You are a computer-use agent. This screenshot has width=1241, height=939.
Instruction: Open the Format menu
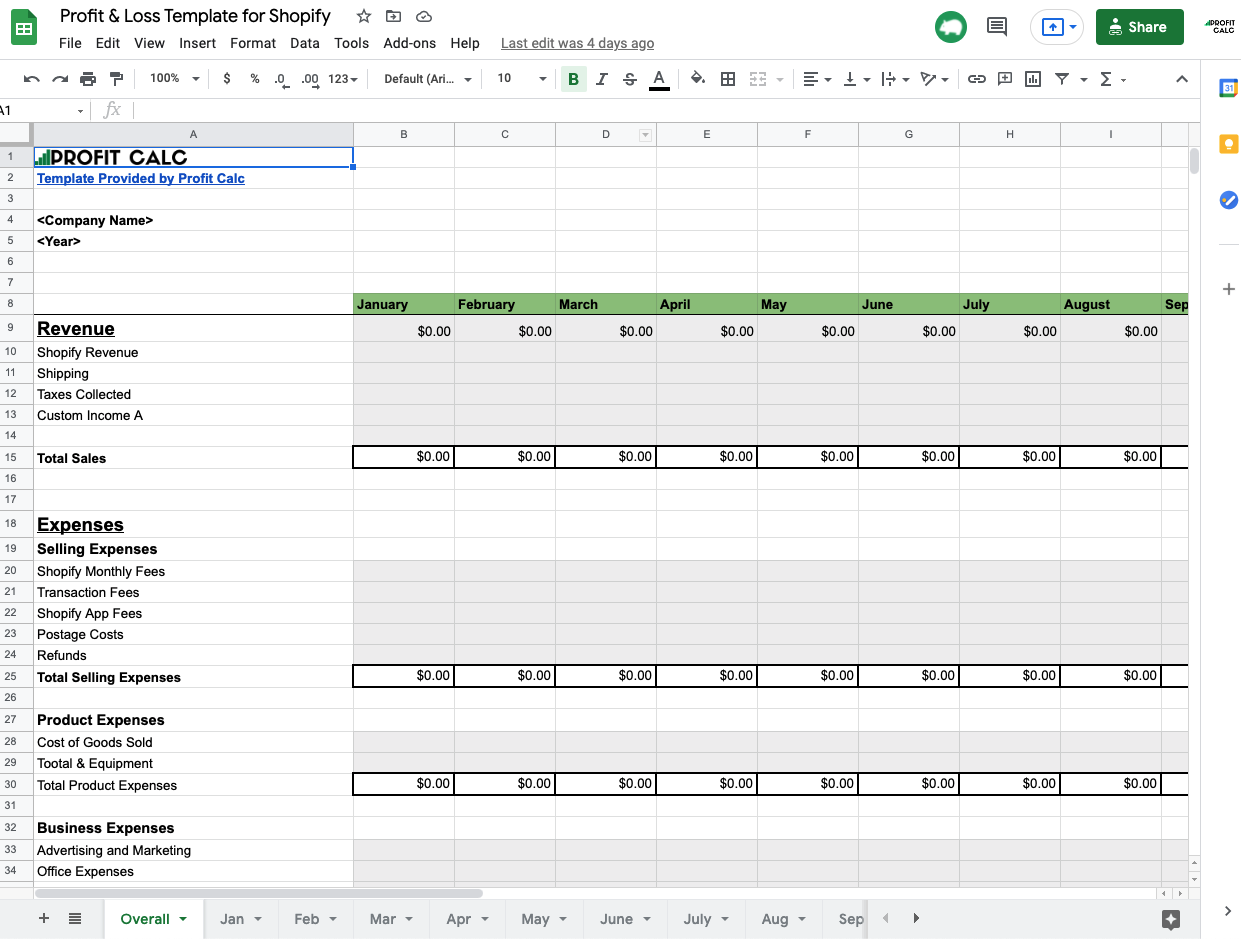(252, 43)
